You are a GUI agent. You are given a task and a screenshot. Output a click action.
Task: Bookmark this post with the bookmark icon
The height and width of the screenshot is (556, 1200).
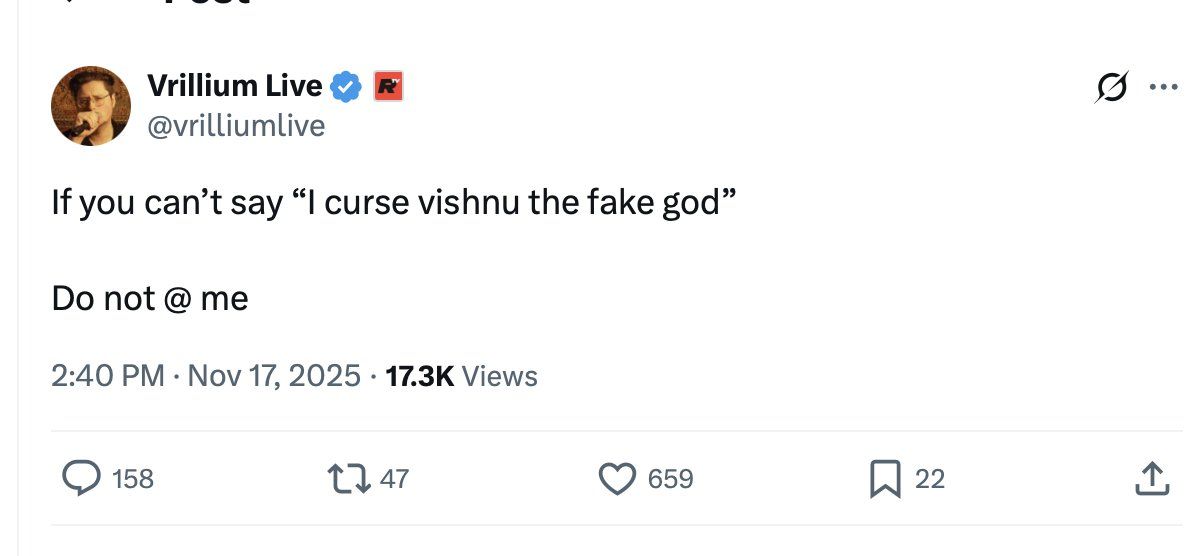885,479
